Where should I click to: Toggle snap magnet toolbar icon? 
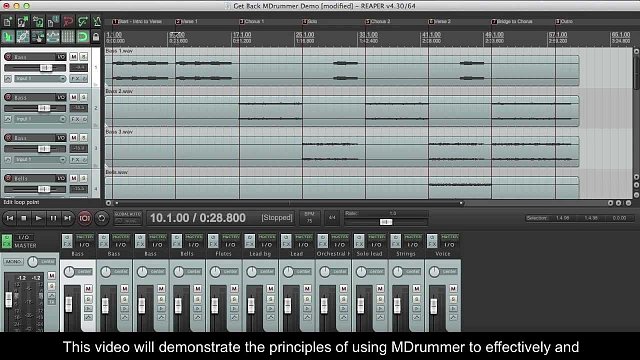[x=82, y=37]
